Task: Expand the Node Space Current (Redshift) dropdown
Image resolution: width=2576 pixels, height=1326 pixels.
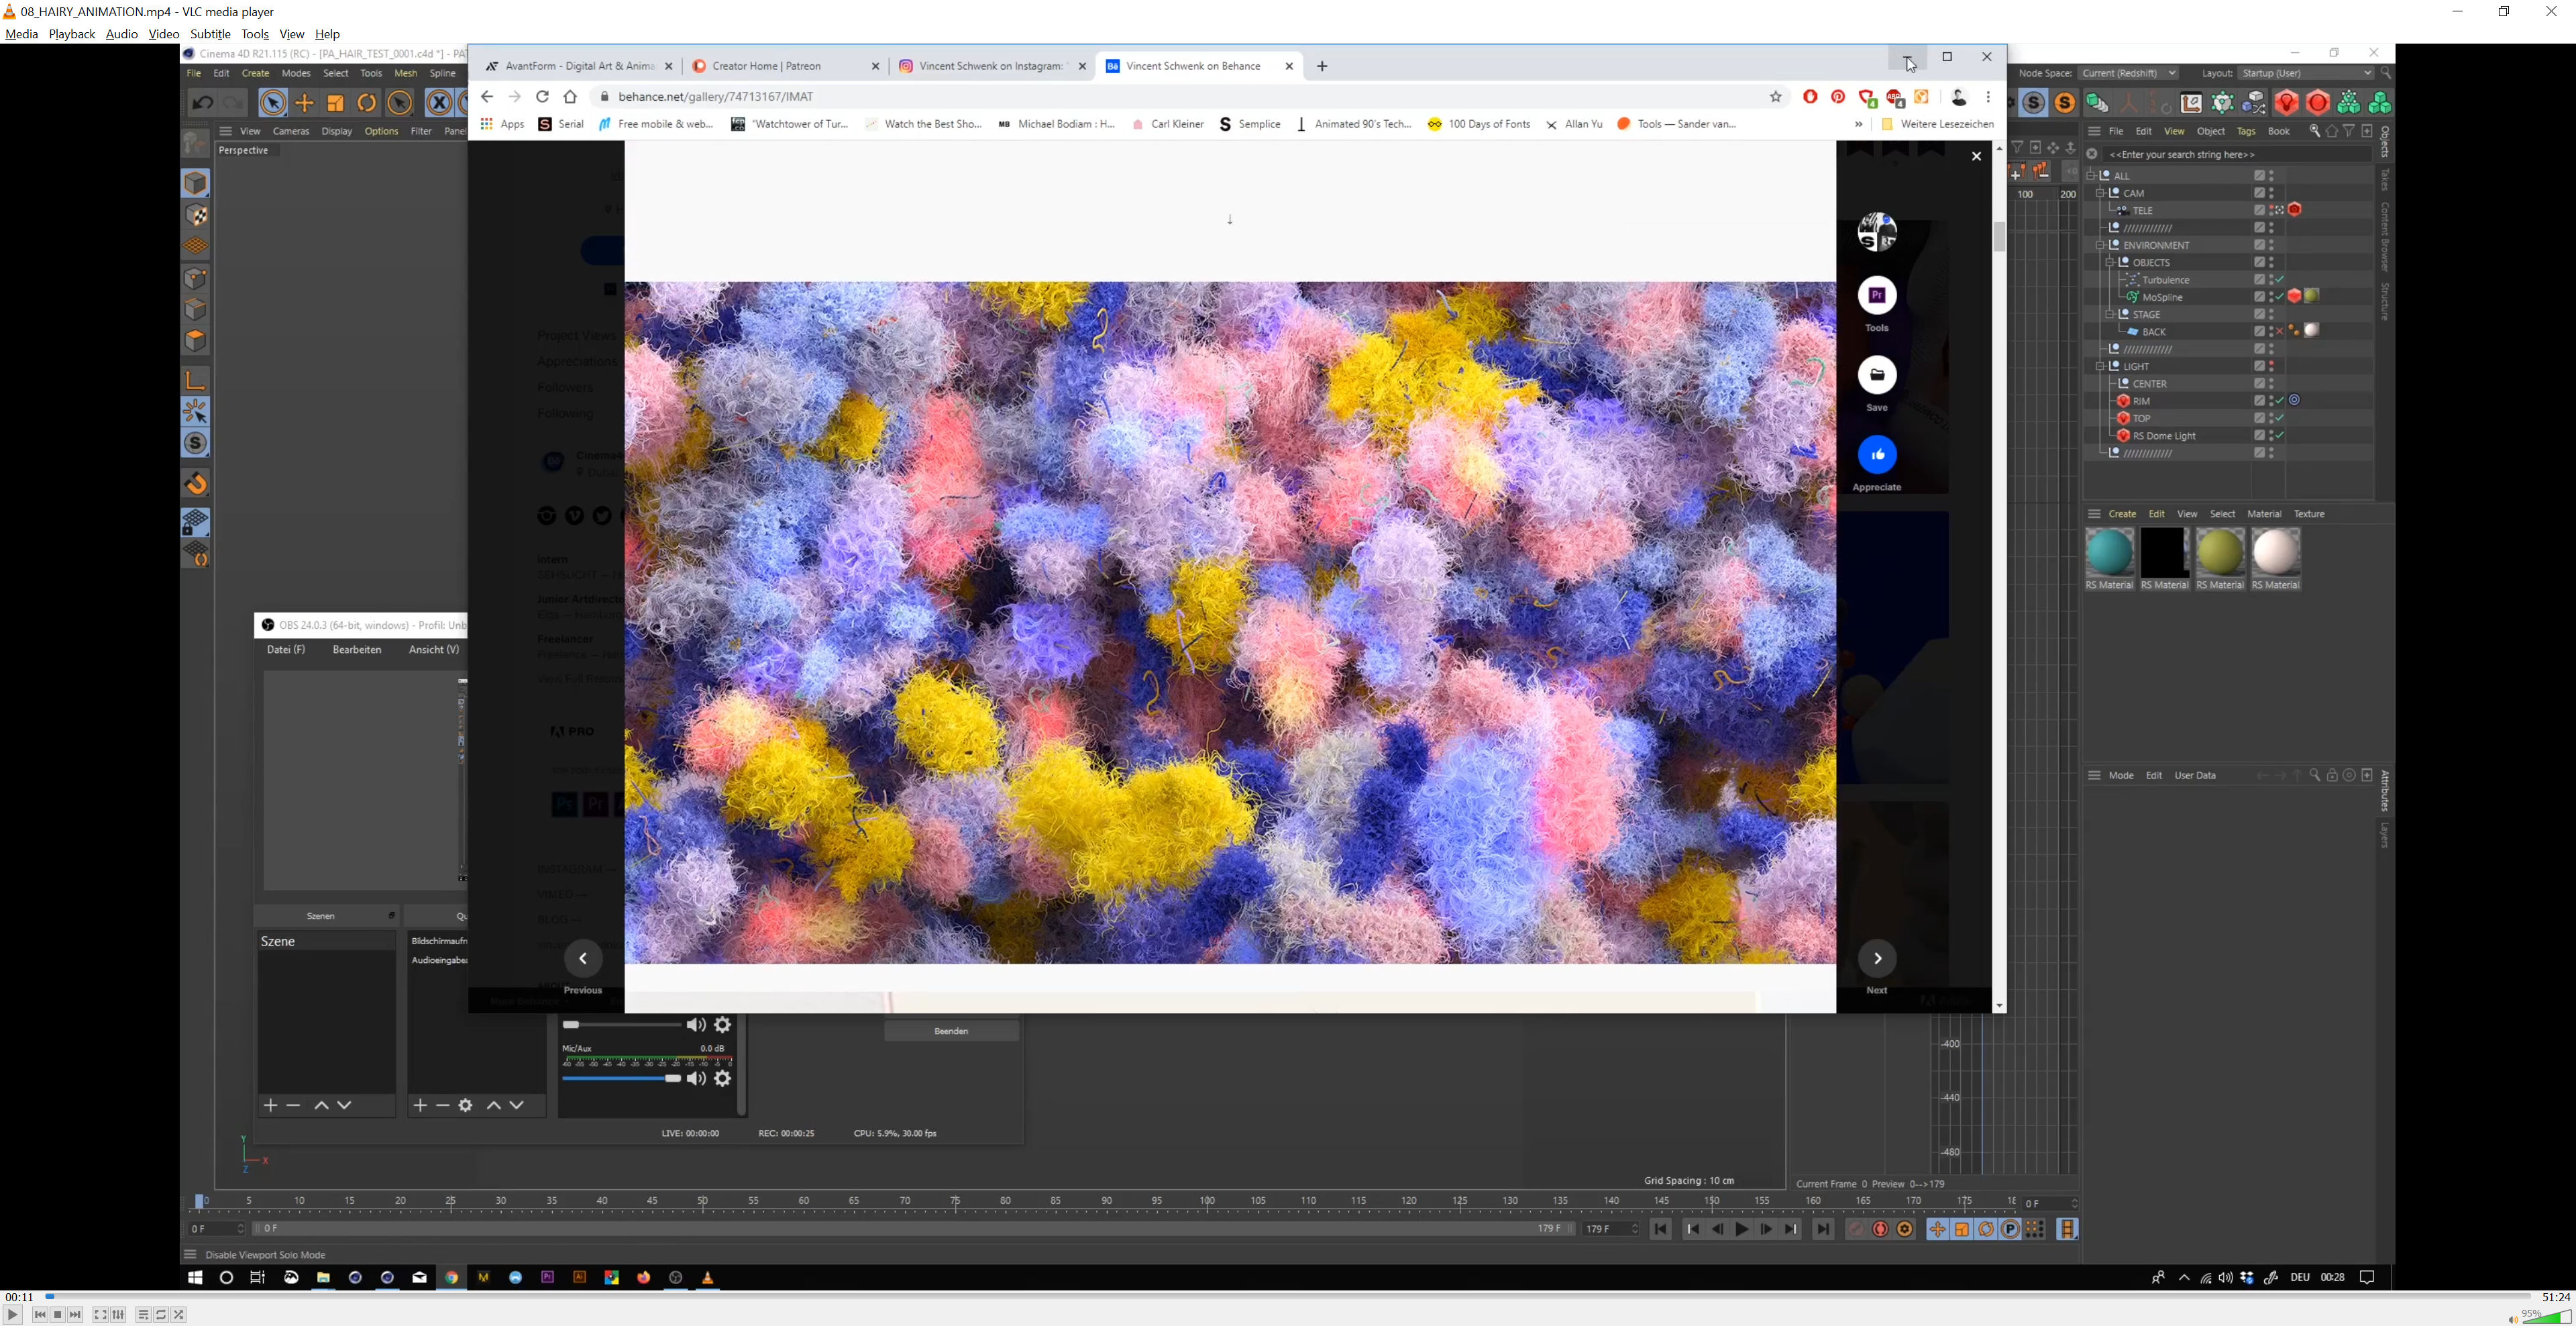Action: pyautogui.click(x=2128, y=73)
